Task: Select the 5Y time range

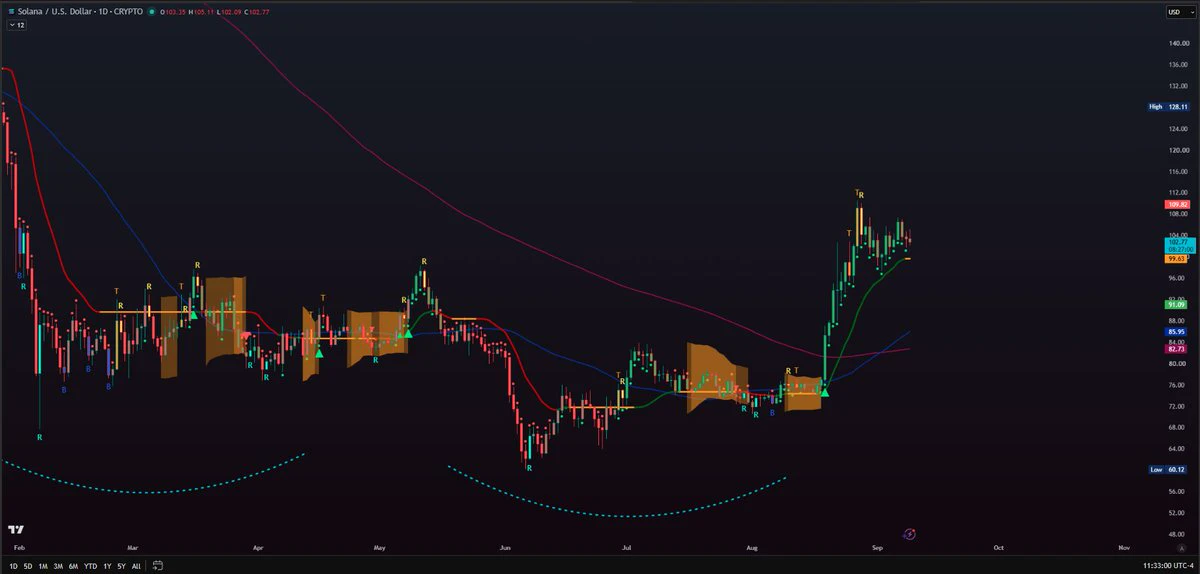Action: [121, 566]
